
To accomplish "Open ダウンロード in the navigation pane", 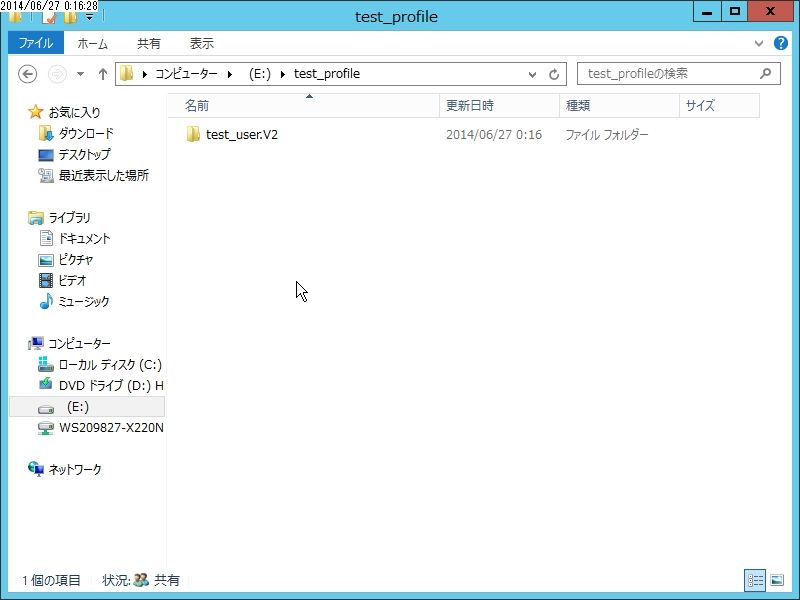I will 86,134.
